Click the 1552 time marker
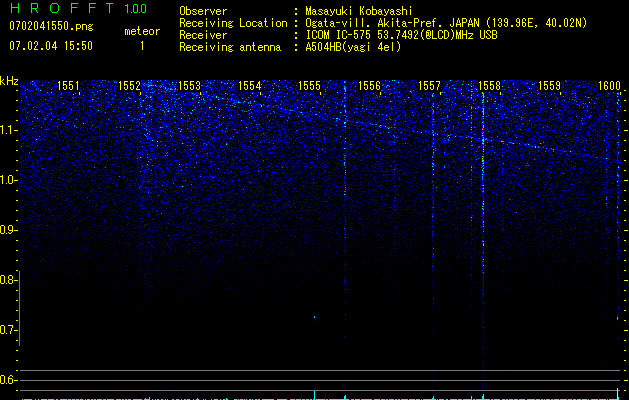Image resolution: width=629 pixels, height=400 pixels. 130,86
